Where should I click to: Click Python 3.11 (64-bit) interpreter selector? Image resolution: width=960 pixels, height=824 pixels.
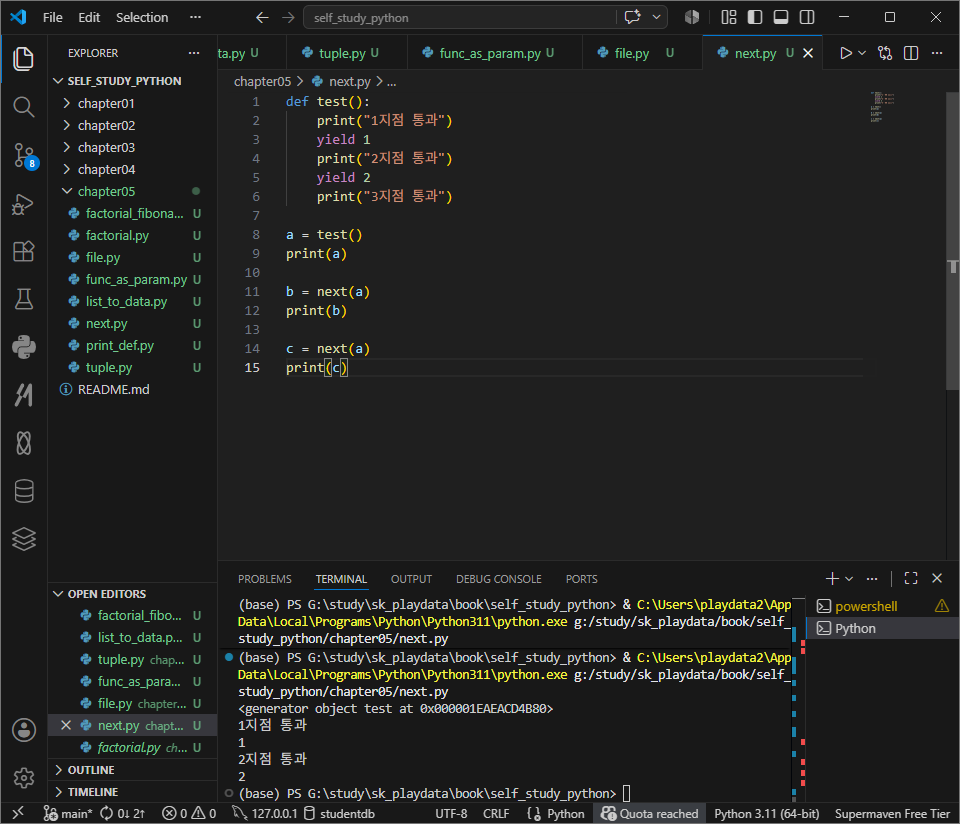pos(767,813)
